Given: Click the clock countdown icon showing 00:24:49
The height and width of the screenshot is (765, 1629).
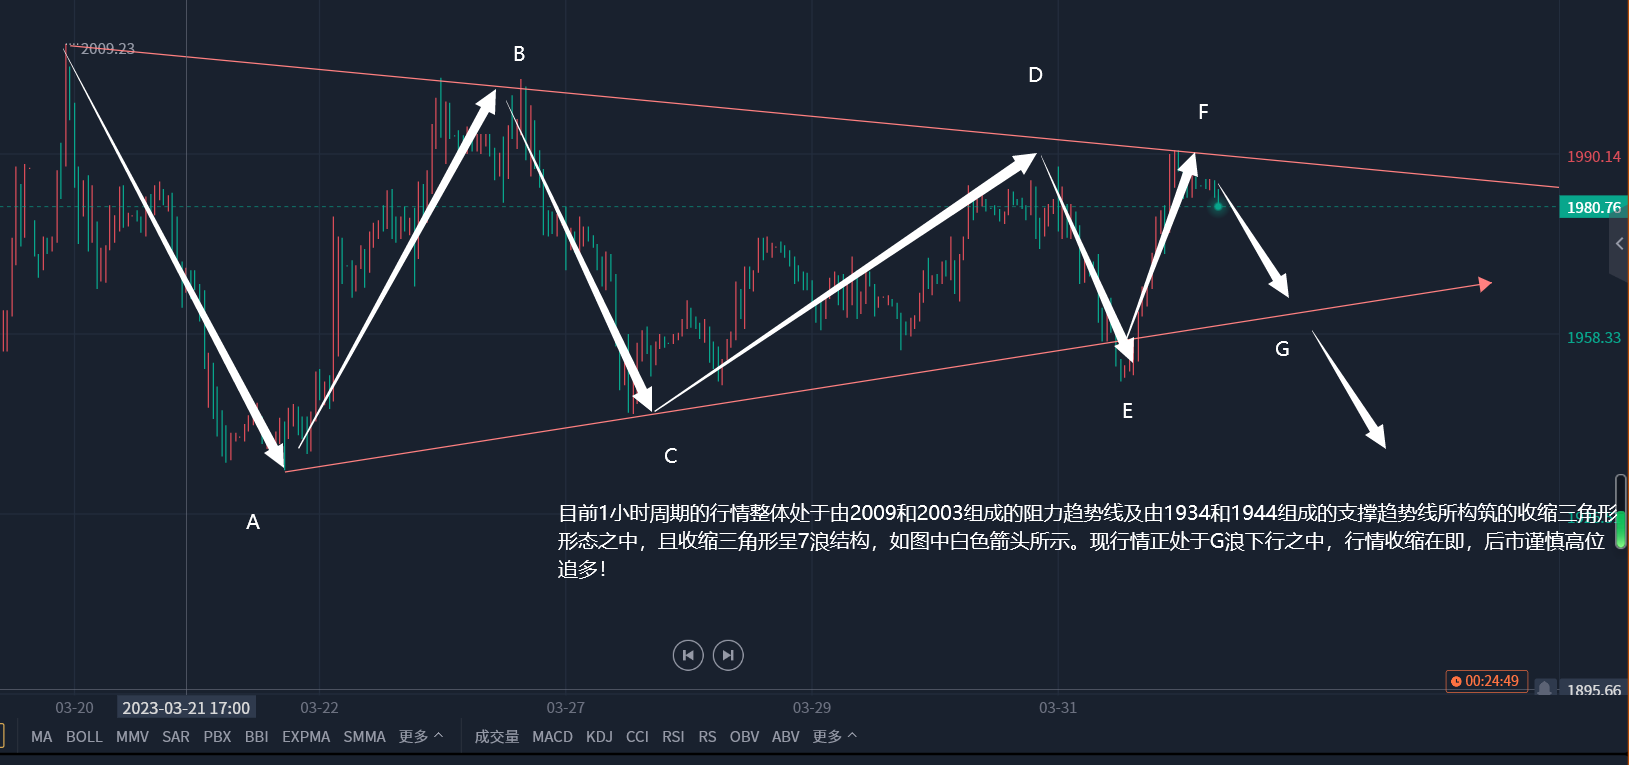Looking at the screenshot, I should click(x=1485, y=681).
